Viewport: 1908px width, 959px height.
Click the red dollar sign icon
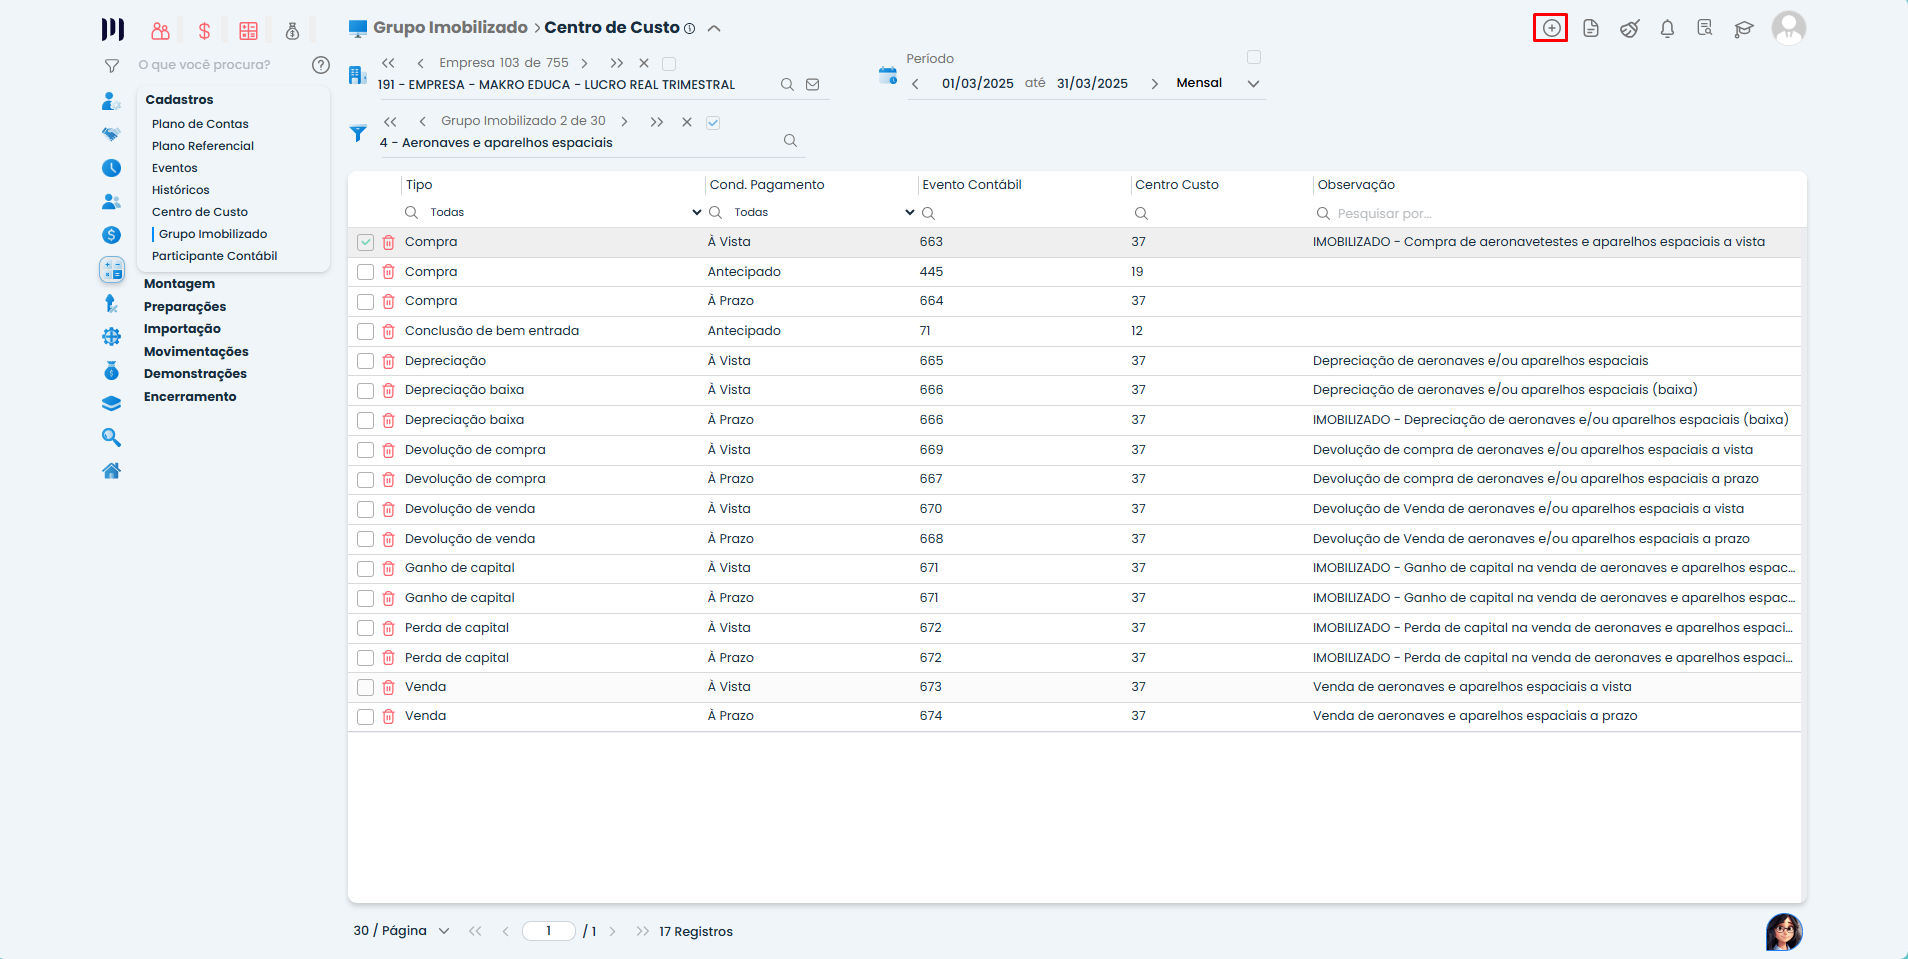point(204,31)
